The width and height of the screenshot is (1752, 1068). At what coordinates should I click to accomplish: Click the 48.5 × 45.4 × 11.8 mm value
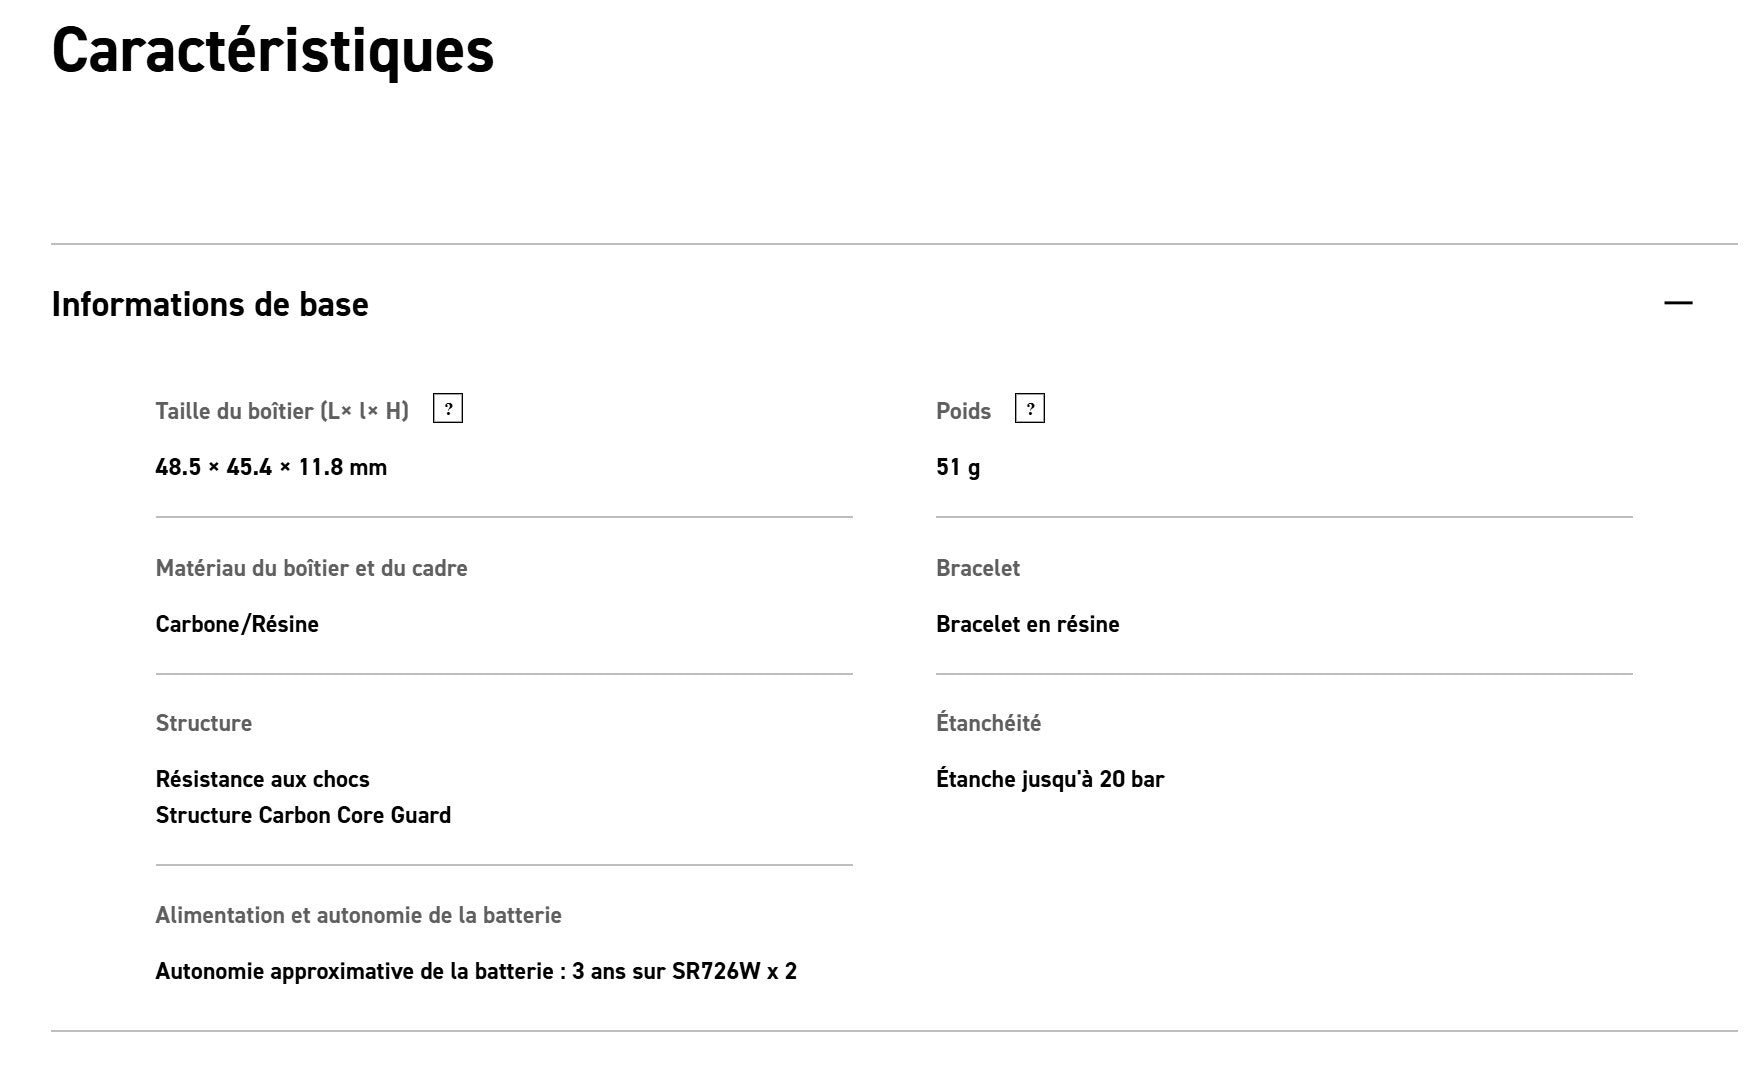coord(271,467)
